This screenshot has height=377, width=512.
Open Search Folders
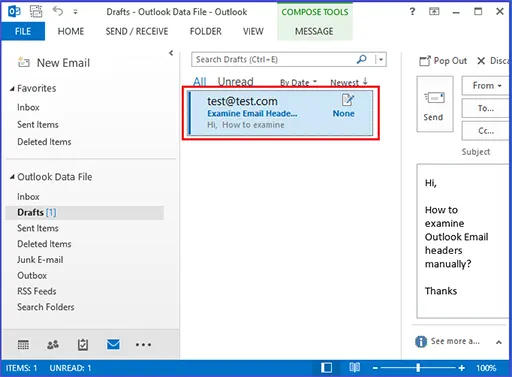(x=46, y=307)
